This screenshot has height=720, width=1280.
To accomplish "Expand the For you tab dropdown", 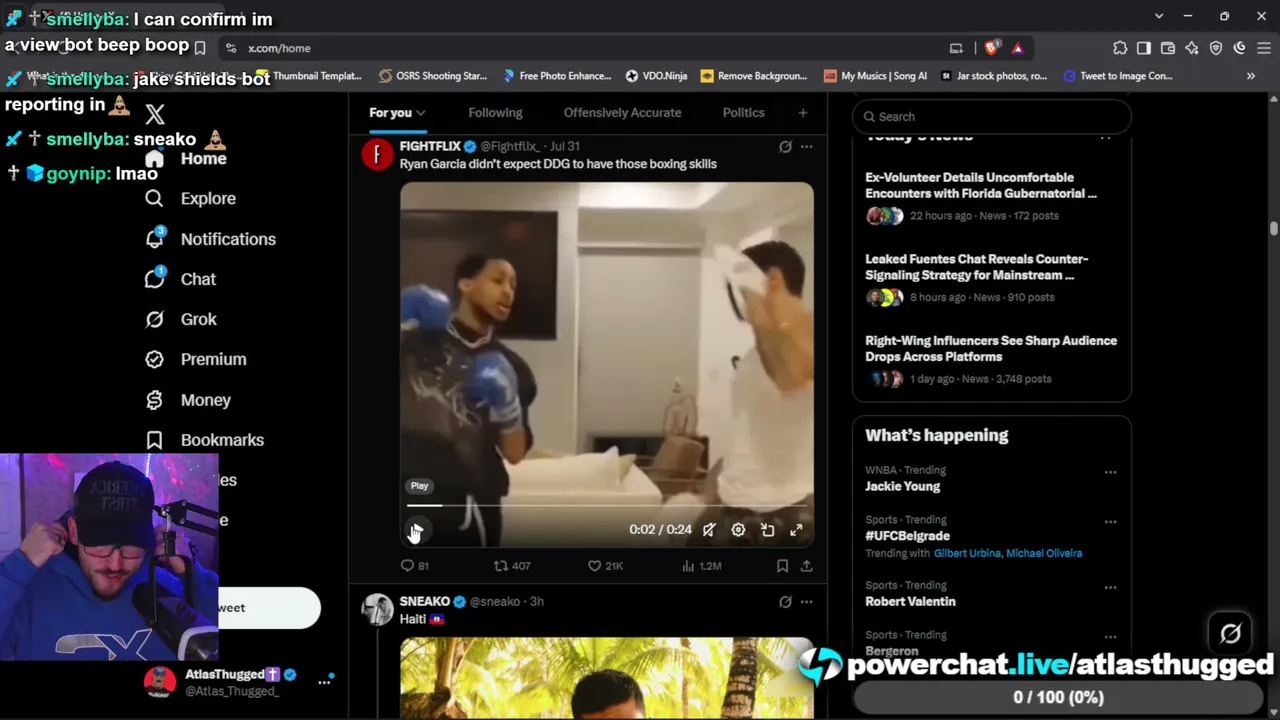I will pyautogui.click(x=421, y=113).
